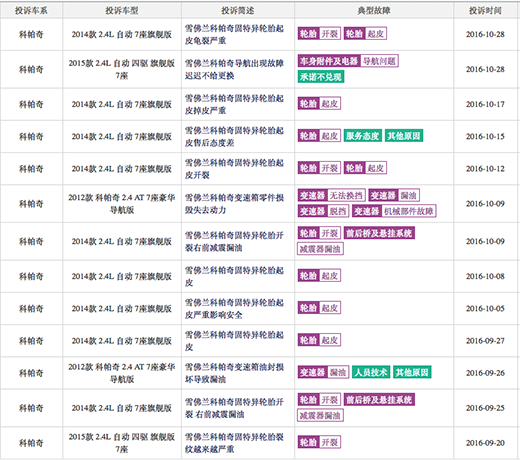
Task: Select the green 人员技术 tag
Action: pos(371,372)
